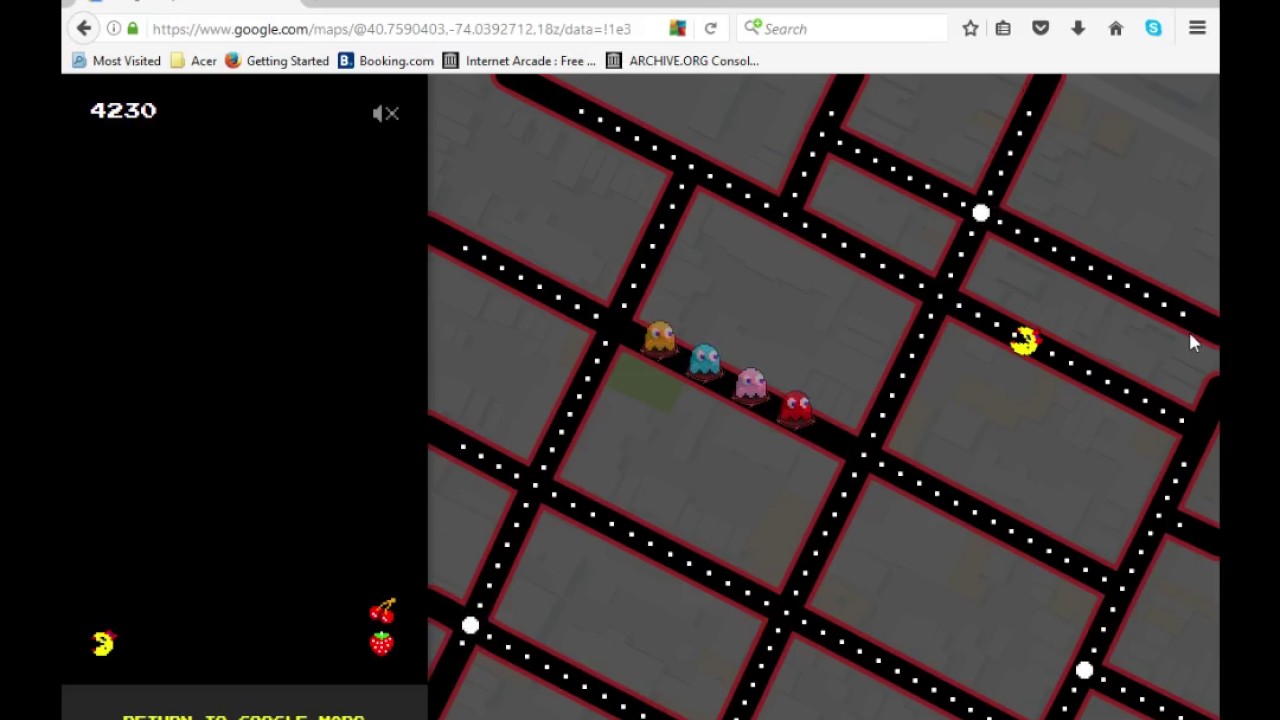Image resolution: width=1280 pixels, height=720 pixels.
Task: Open the Acer bookmark folder
Action: [x=193, y=61]
